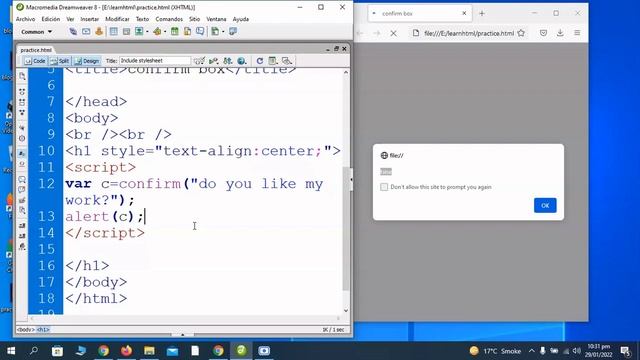Viewport: 640px width, 360px height.
Task: Select the <h1> tag in tag selector
Action: pos(43,329)
